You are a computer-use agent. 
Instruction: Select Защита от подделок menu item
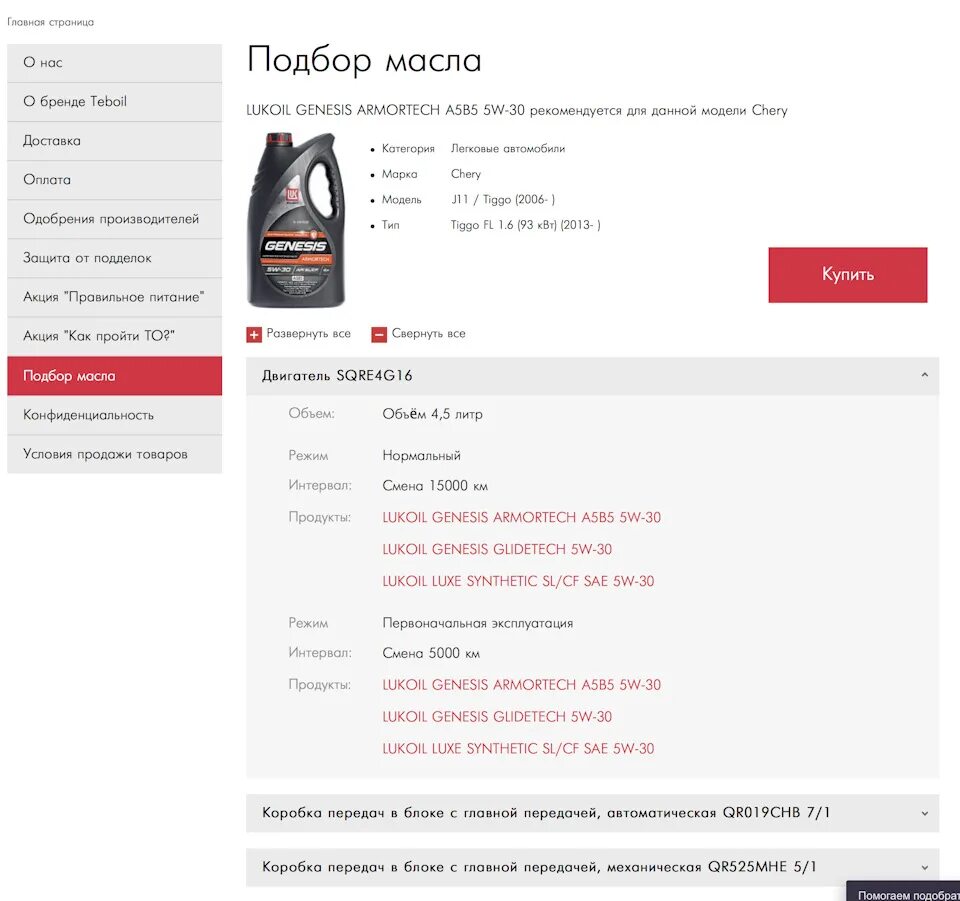[x=114, y=258]
